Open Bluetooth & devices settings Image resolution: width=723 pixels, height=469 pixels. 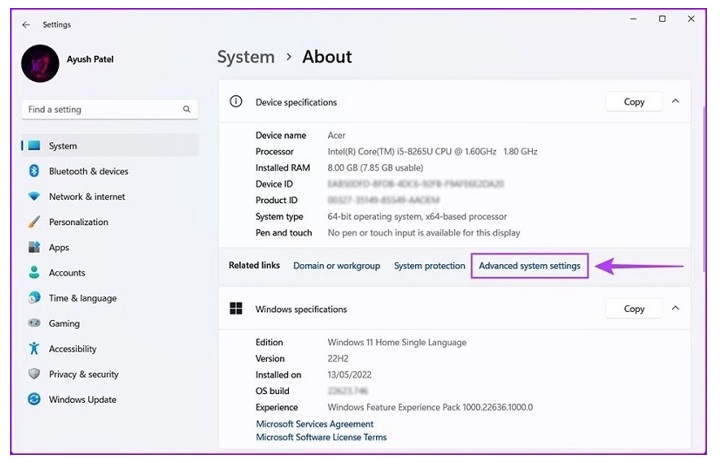[x=88, y=171]
